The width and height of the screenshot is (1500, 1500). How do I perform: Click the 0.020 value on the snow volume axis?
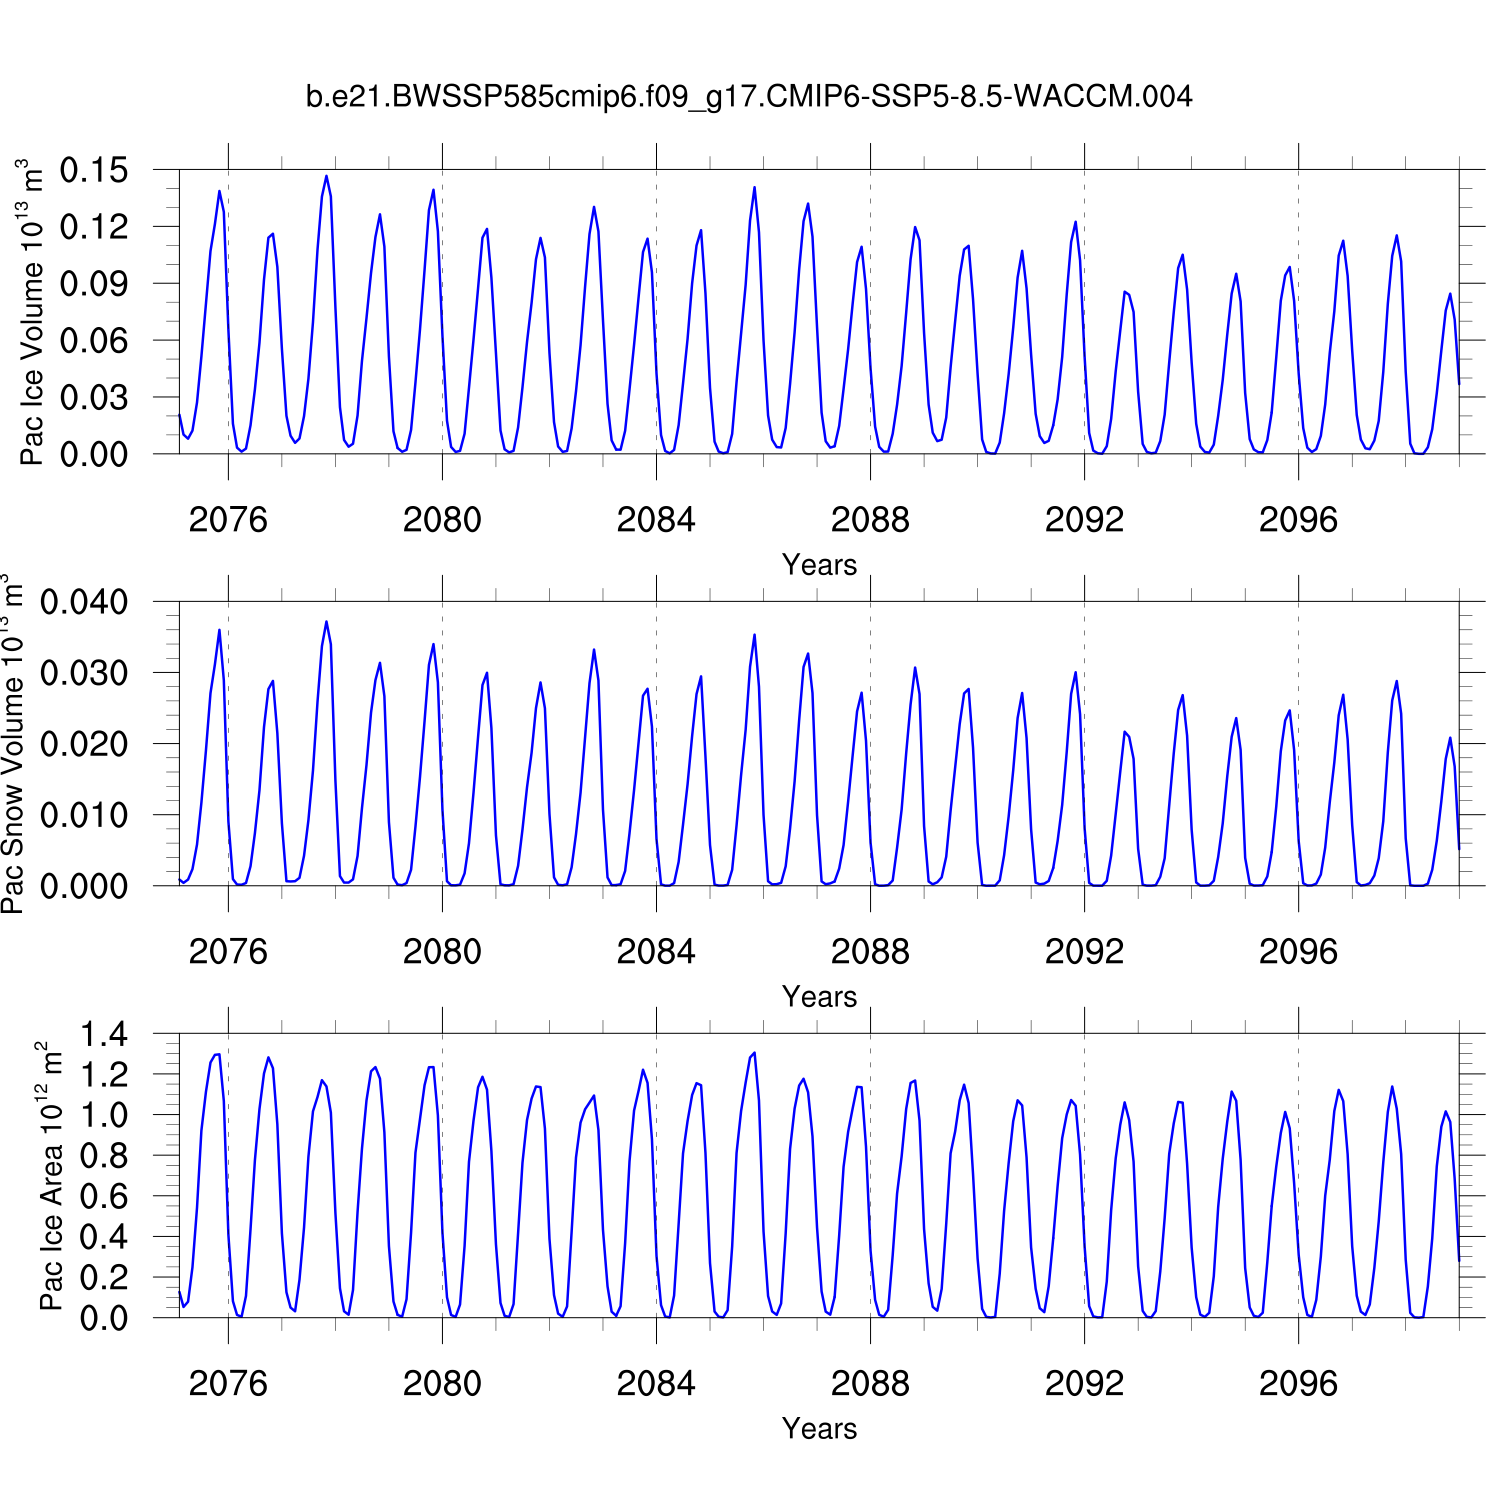point(84,745)
